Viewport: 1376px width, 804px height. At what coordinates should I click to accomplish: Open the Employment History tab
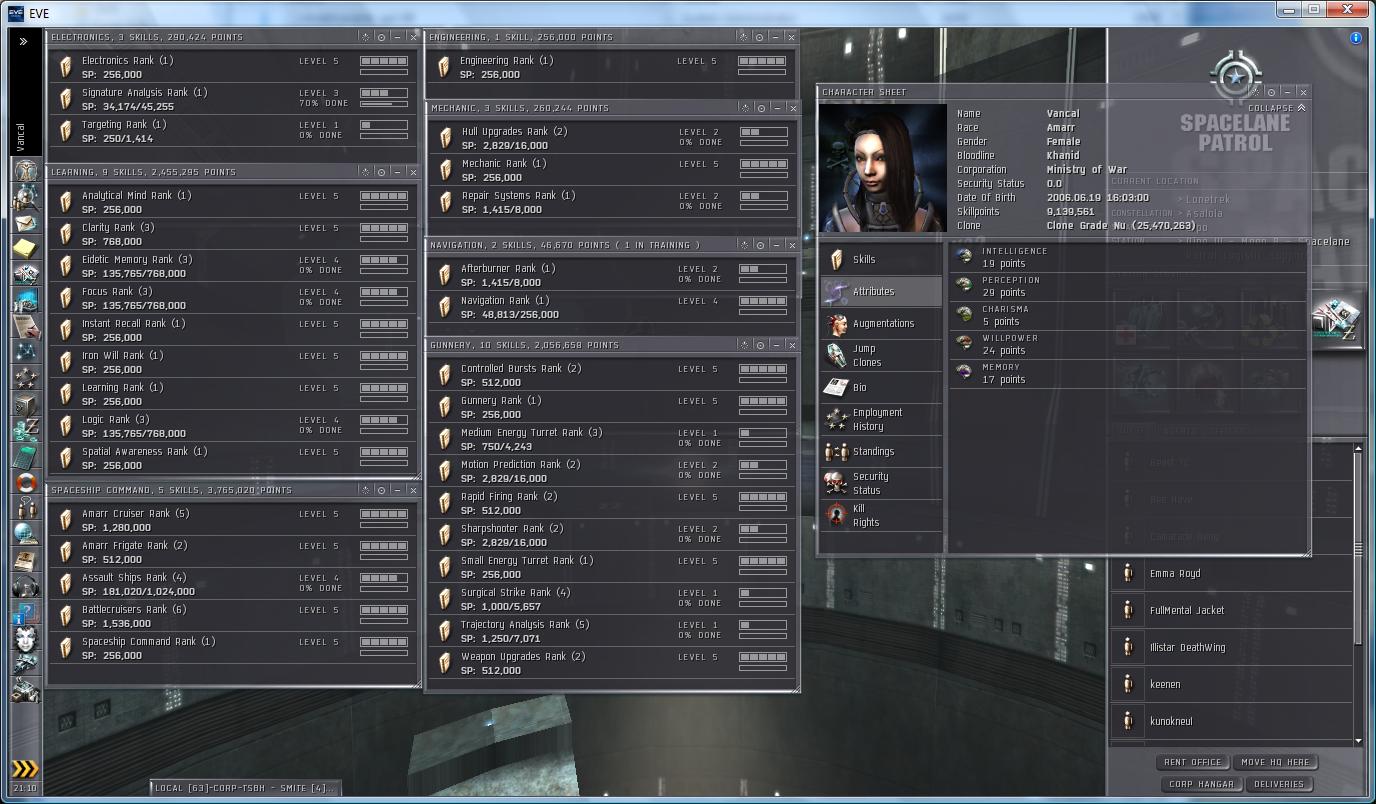click(881, 419)
